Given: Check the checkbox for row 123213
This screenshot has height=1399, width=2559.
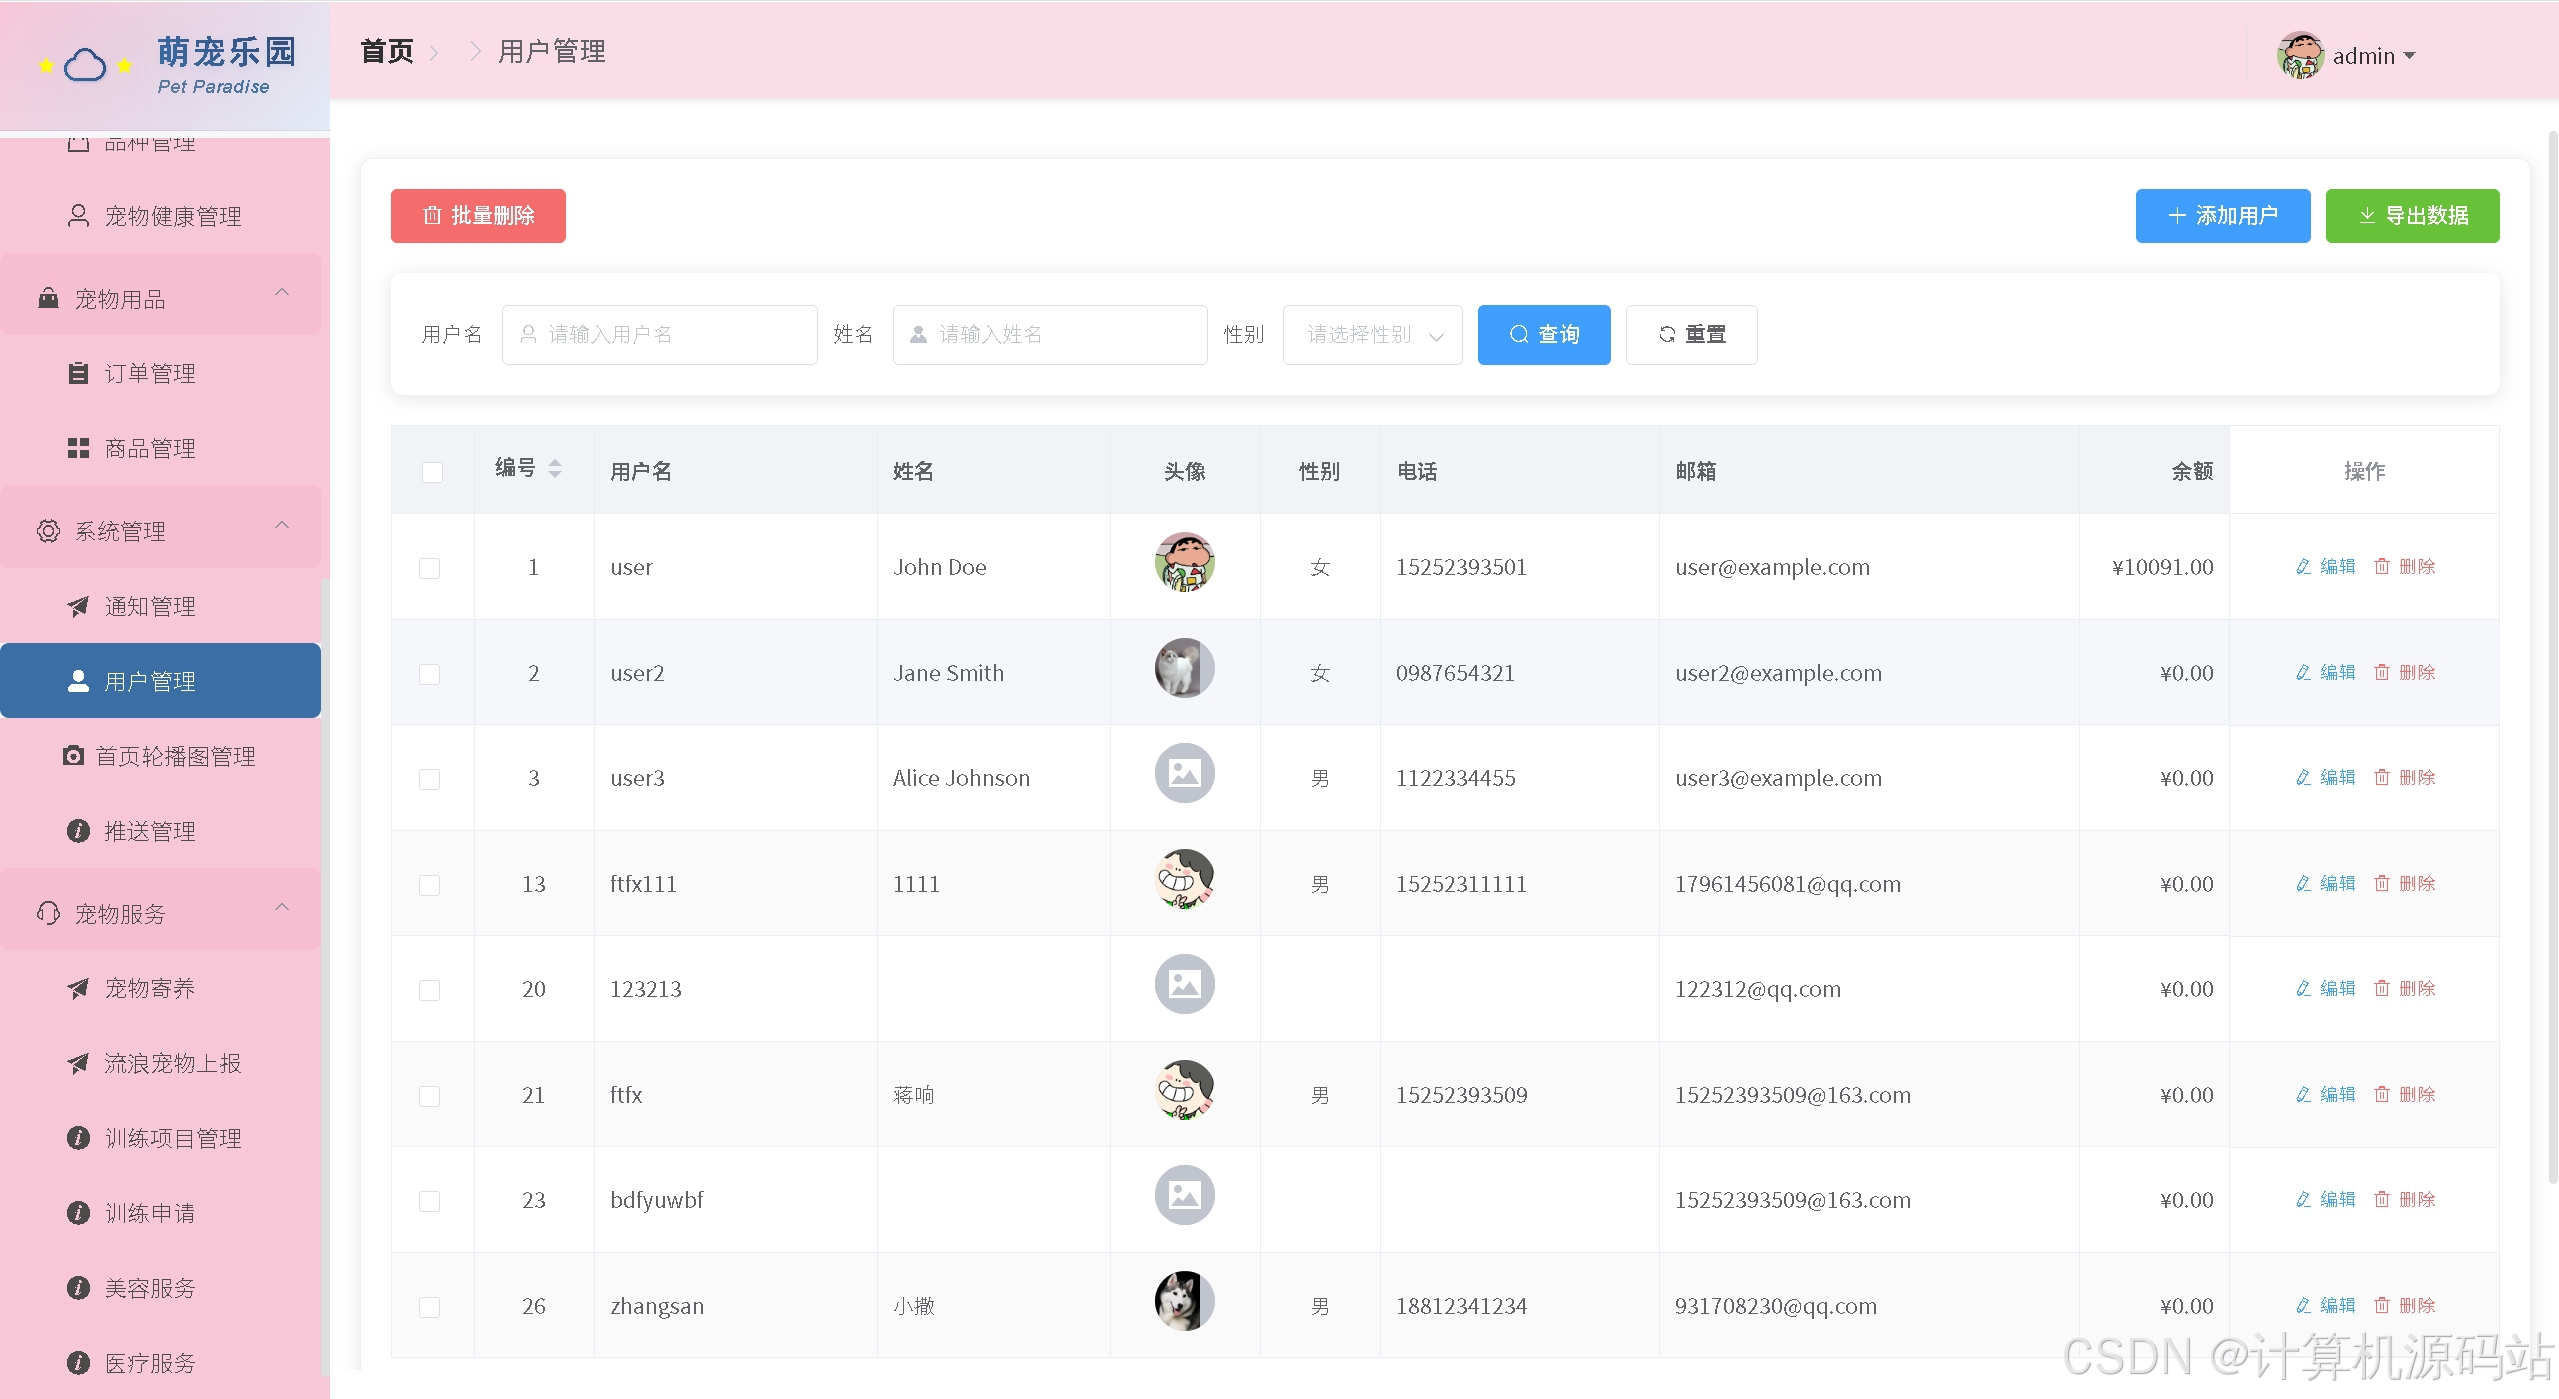Looking at the screenshot, I should (429, 990).
